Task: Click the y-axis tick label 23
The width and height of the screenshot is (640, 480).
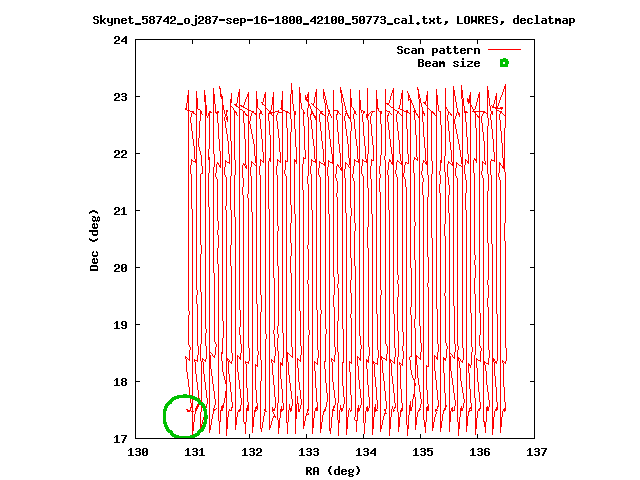Action: pos(120,97)
